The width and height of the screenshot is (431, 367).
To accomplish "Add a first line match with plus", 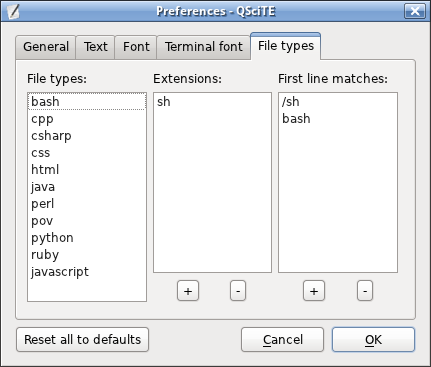I will [x=314, y=291].
